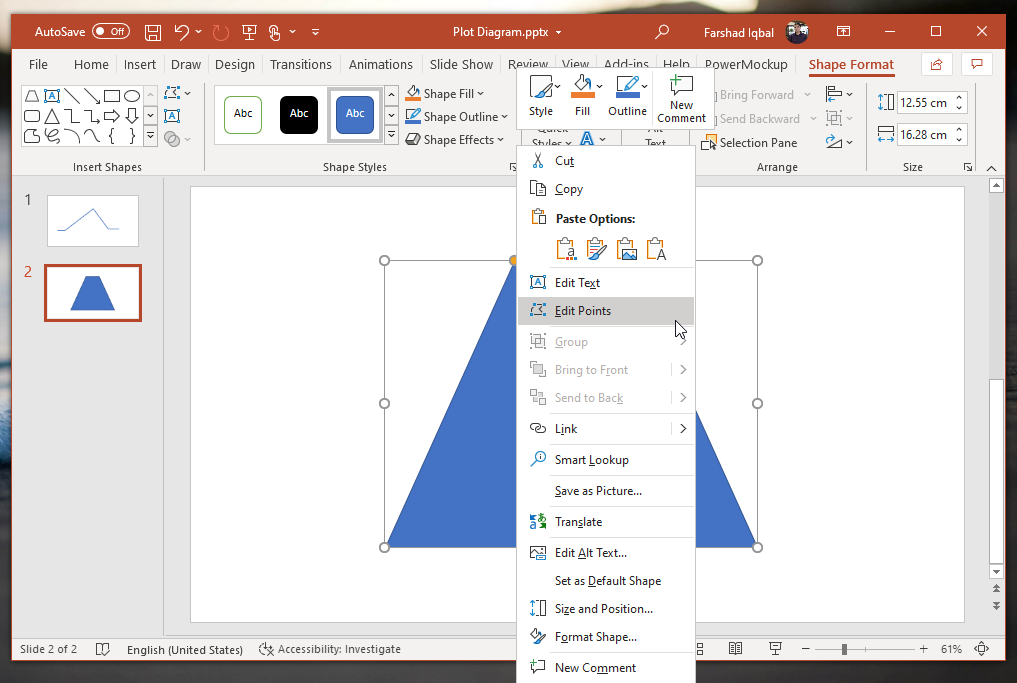Select the green-outlined Abc shape style
1017x683 pixels.
click(x=243, y=114)
